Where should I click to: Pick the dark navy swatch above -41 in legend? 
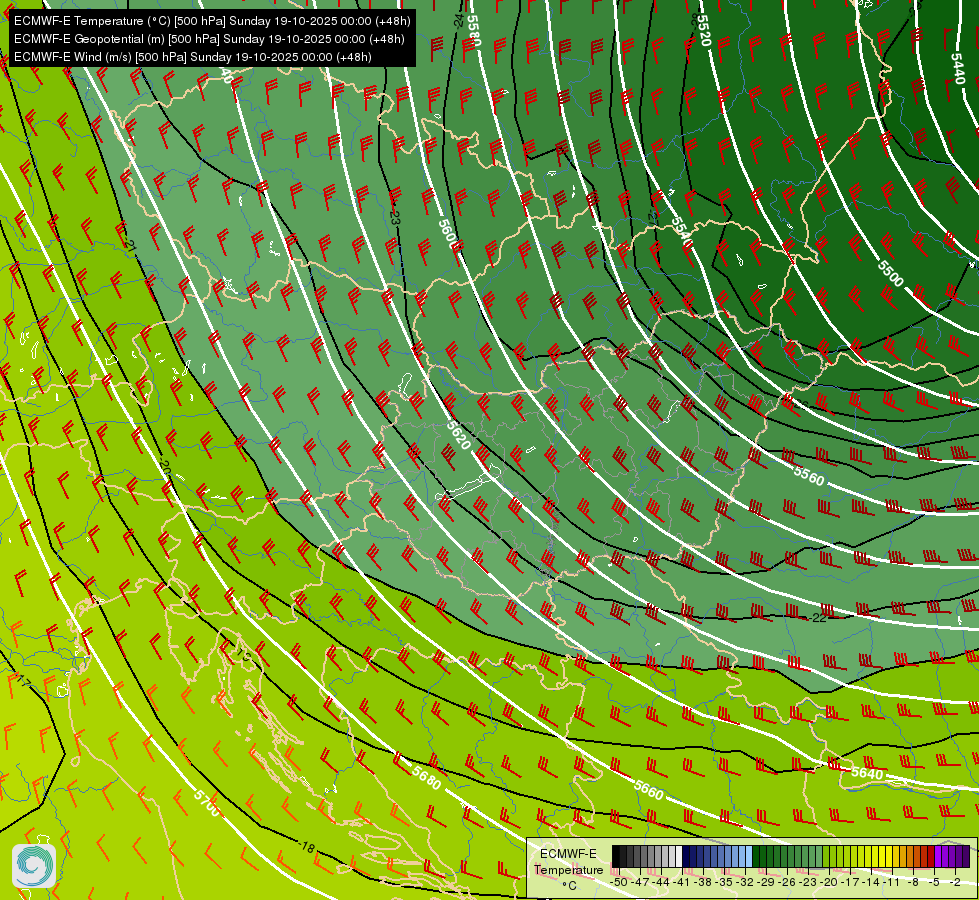pos(686,856)
